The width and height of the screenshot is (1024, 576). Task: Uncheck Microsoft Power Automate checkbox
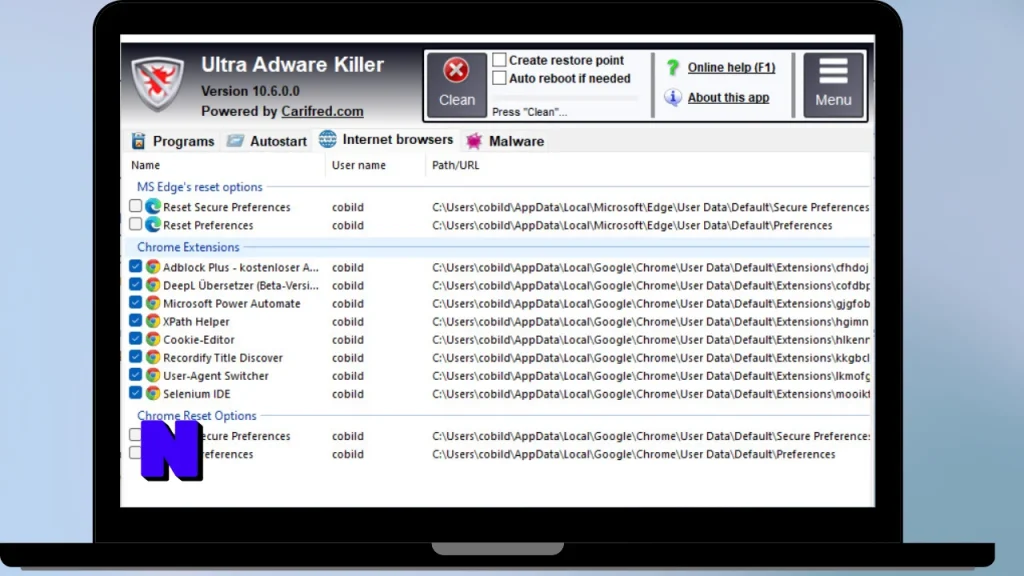[x=135, y=302]
